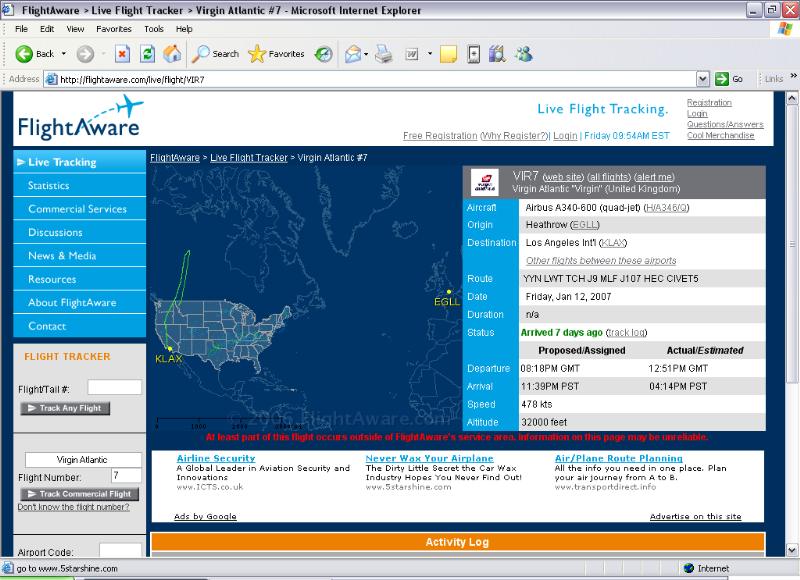Screen dimensions: 800x580
Task: Open the Back button history dropdown arrow
Action: pos(64,53)
